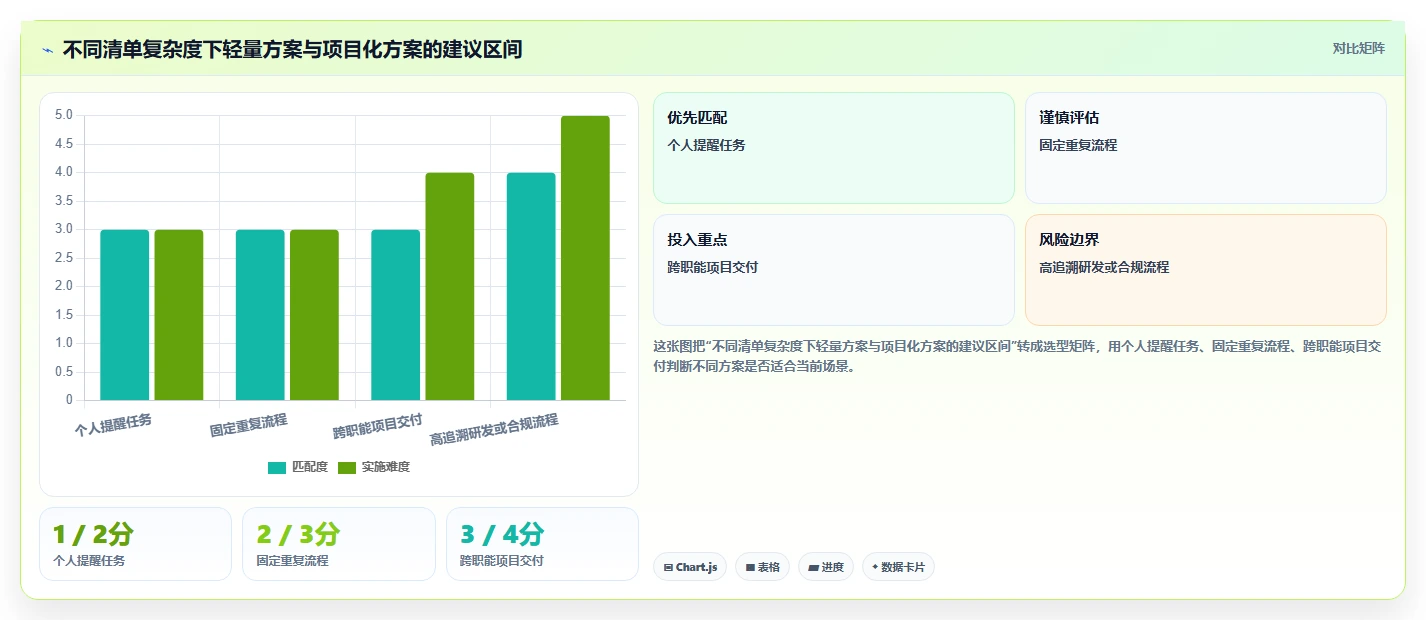Image resolution: width=1426 pixels, height=620 pixels.
Task: Click the icon in the Chart.js tag
Action: 668,567
